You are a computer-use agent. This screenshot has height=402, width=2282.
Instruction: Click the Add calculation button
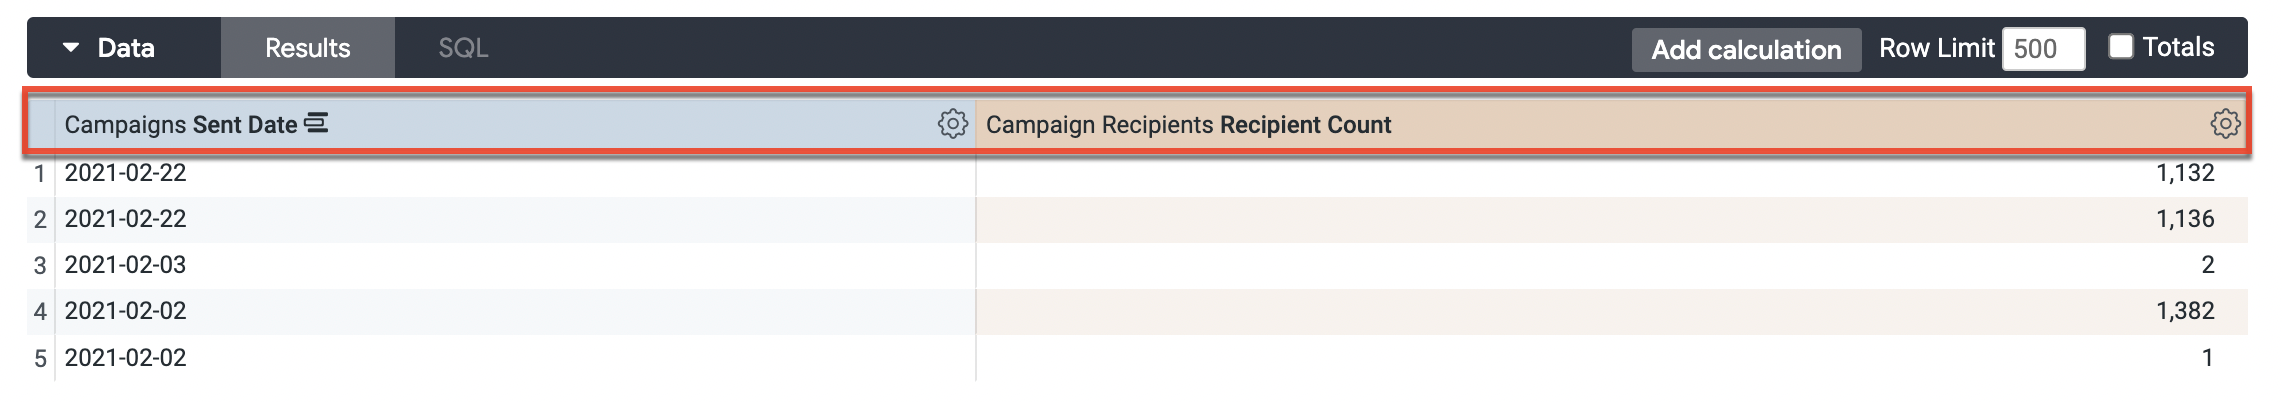point(1745,50)
